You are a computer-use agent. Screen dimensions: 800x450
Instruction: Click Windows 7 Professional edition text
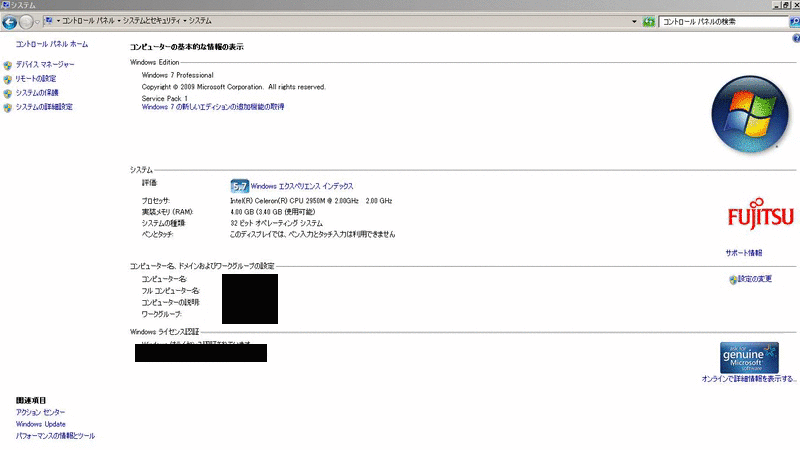[178, 75]
